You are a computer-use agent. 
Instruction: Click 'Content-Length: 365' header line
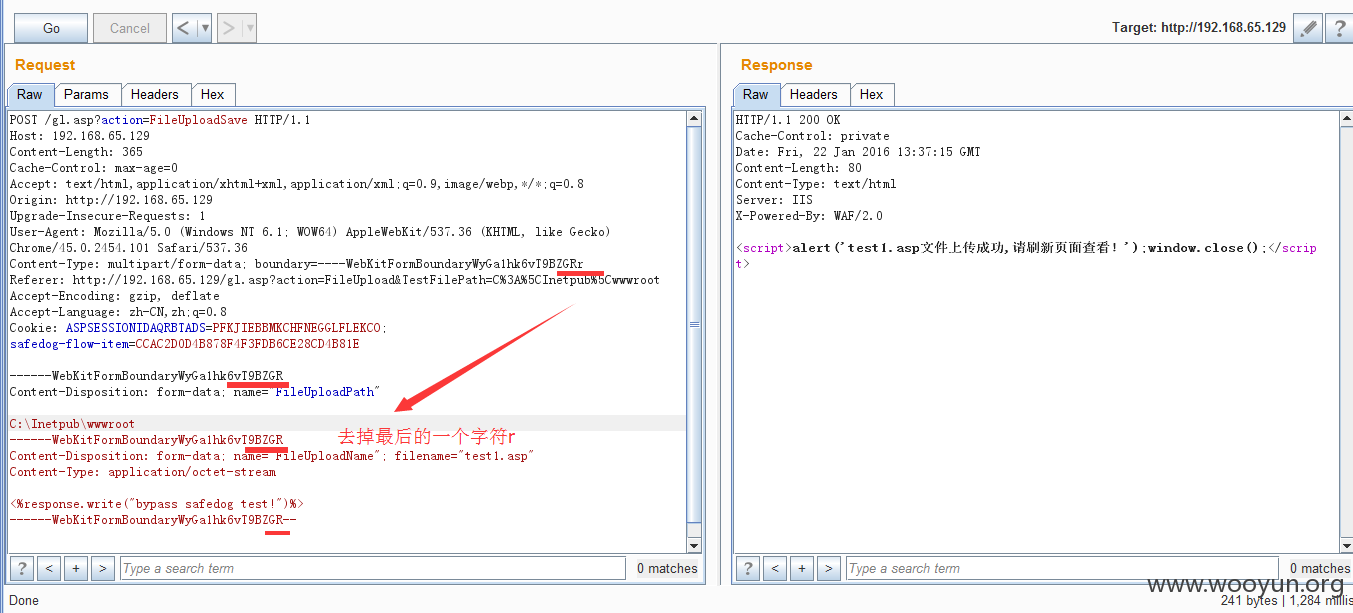[76, 152]
